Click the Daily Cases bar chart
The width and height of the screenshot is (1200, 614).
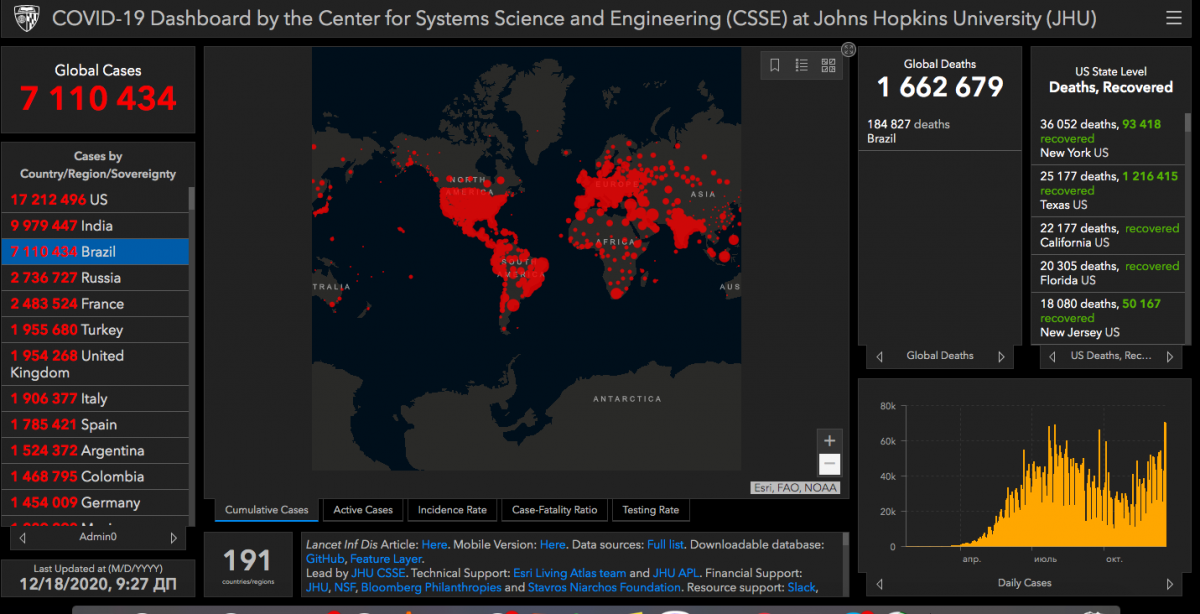coord(1035,485)
